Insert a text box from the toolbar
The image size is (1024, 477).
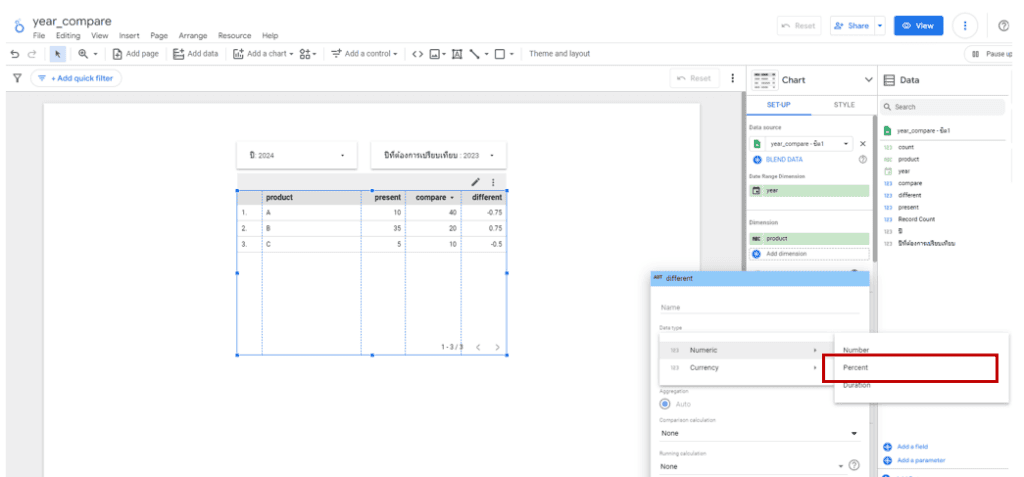457,54
